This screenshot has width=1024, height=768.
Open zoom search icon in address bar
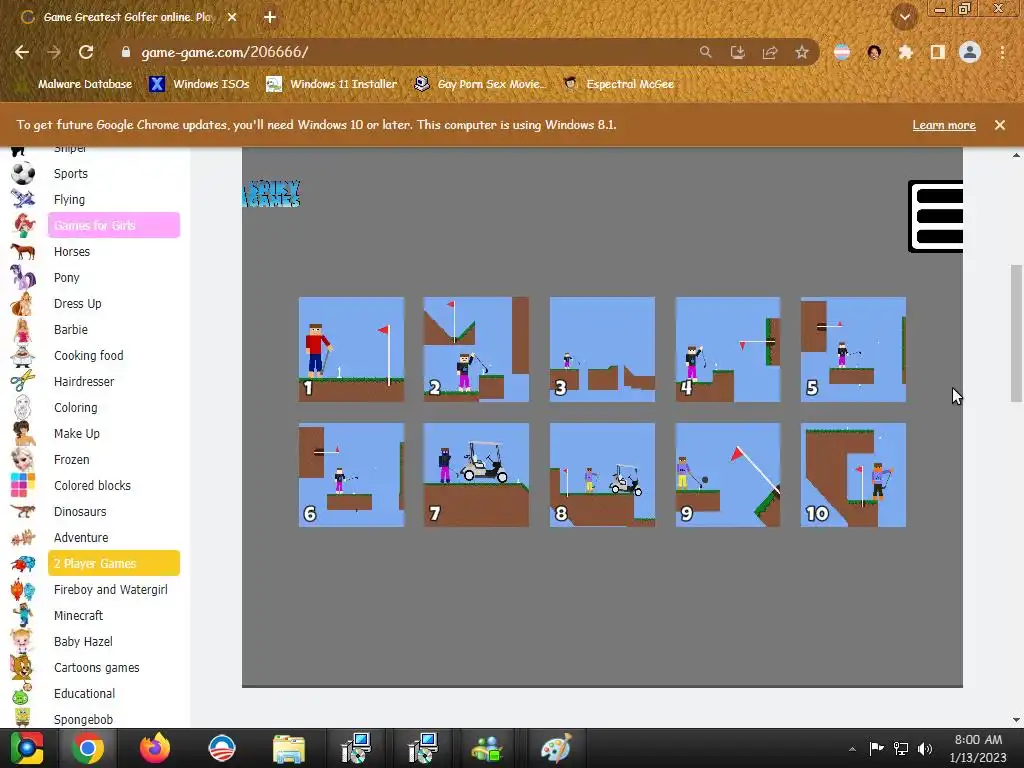[705, 52]
